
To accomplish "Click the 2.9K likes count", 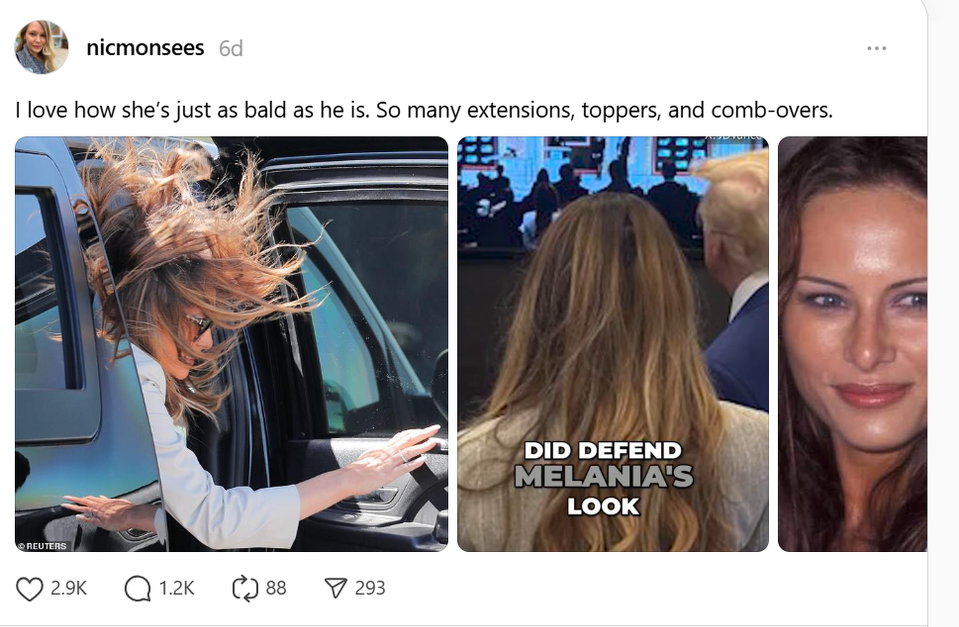I will tap(68, 588).
